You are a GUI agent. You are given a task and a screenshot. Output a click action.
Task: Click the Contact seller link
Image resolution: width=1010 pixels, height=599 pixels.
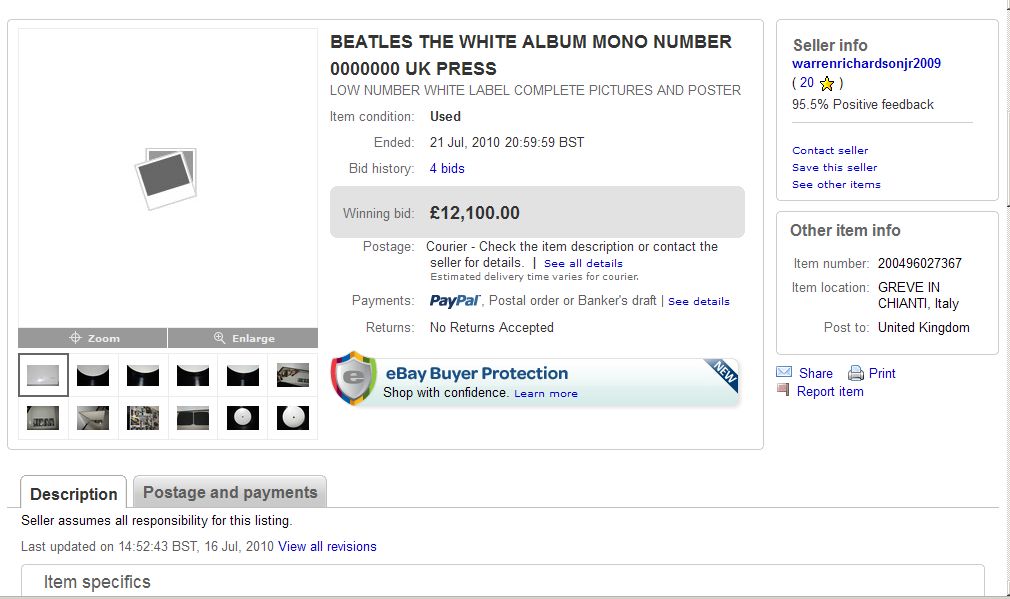click(x=830, y=151)
